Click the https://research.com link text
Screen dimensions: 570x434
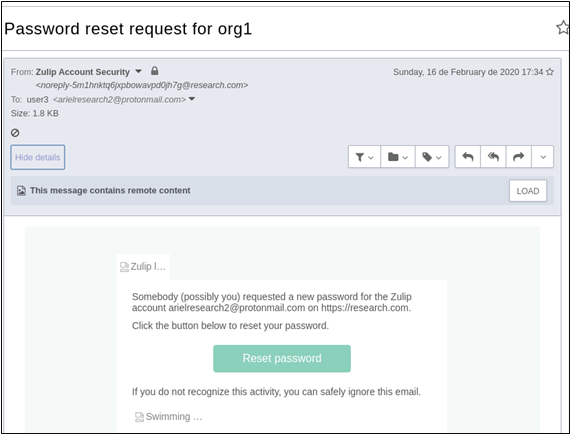pyautogui.click(x=365, y=308)
